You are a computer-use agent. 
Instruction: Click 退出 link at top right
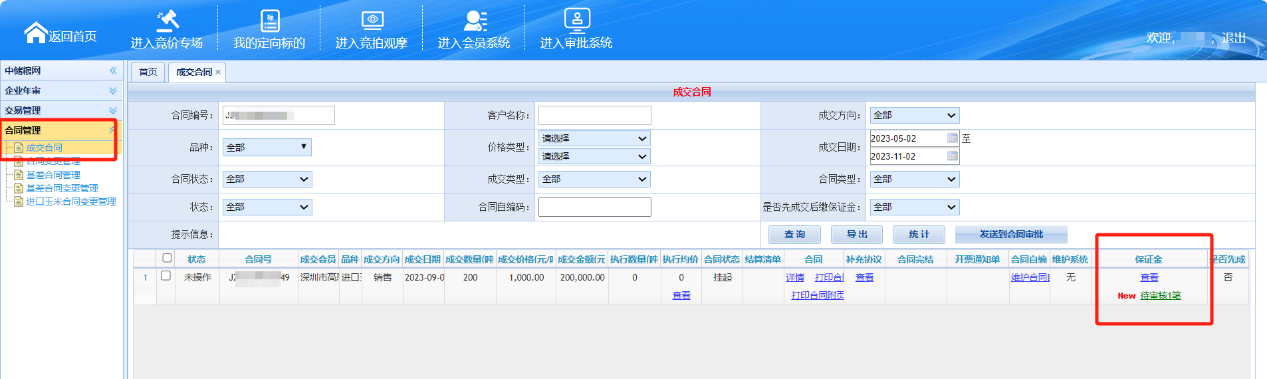point(1234,38)
